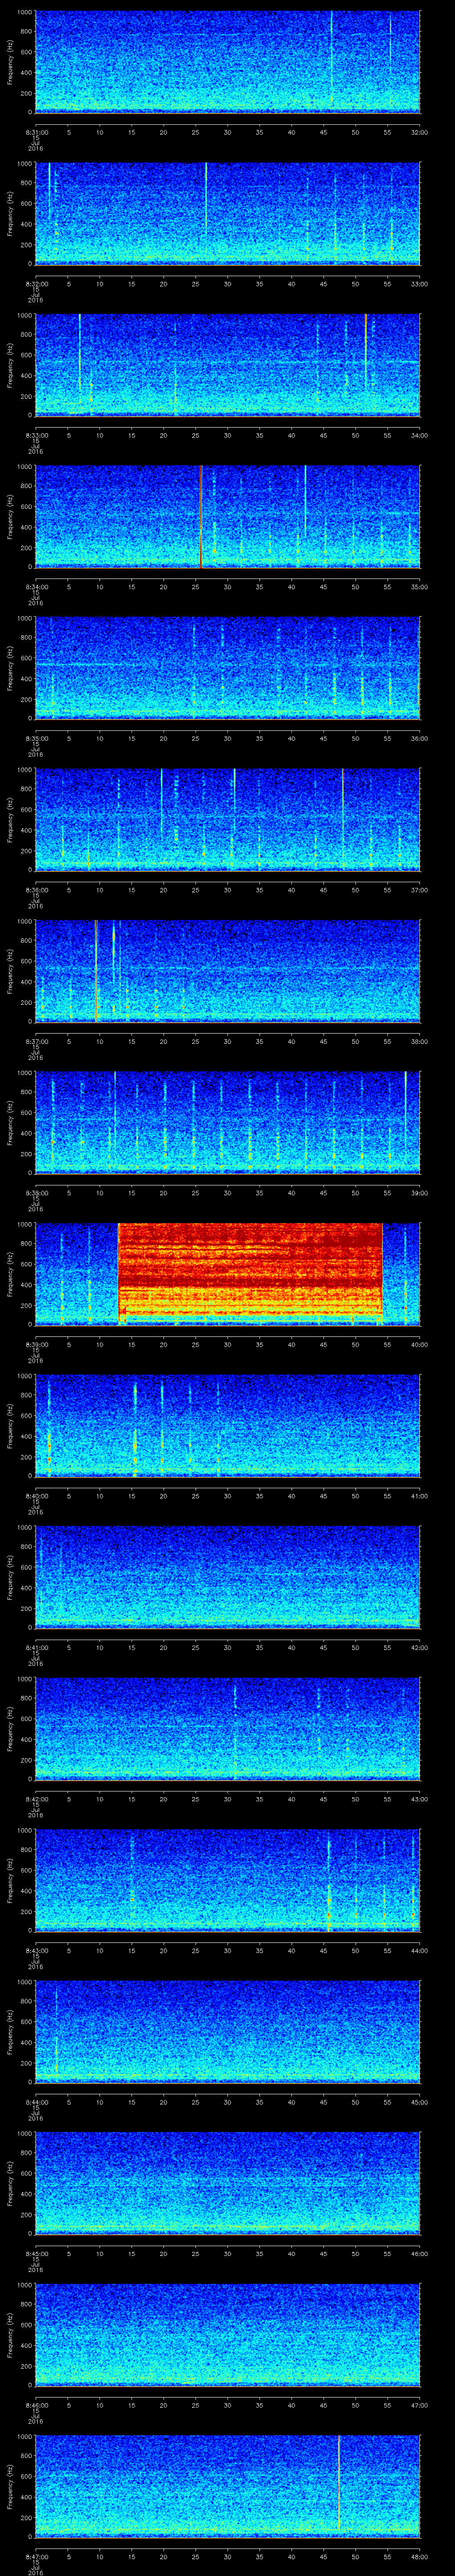
Task: Click the bright vertical line in 8:32 spectrogram
Action: point(206,198)
